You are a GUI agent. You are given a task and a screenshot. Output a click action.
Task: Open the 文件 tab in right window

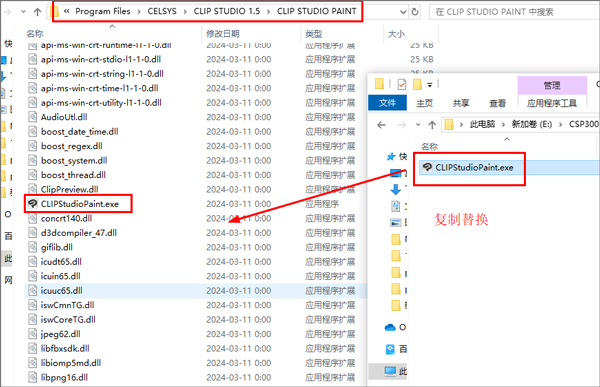point(387,103)
